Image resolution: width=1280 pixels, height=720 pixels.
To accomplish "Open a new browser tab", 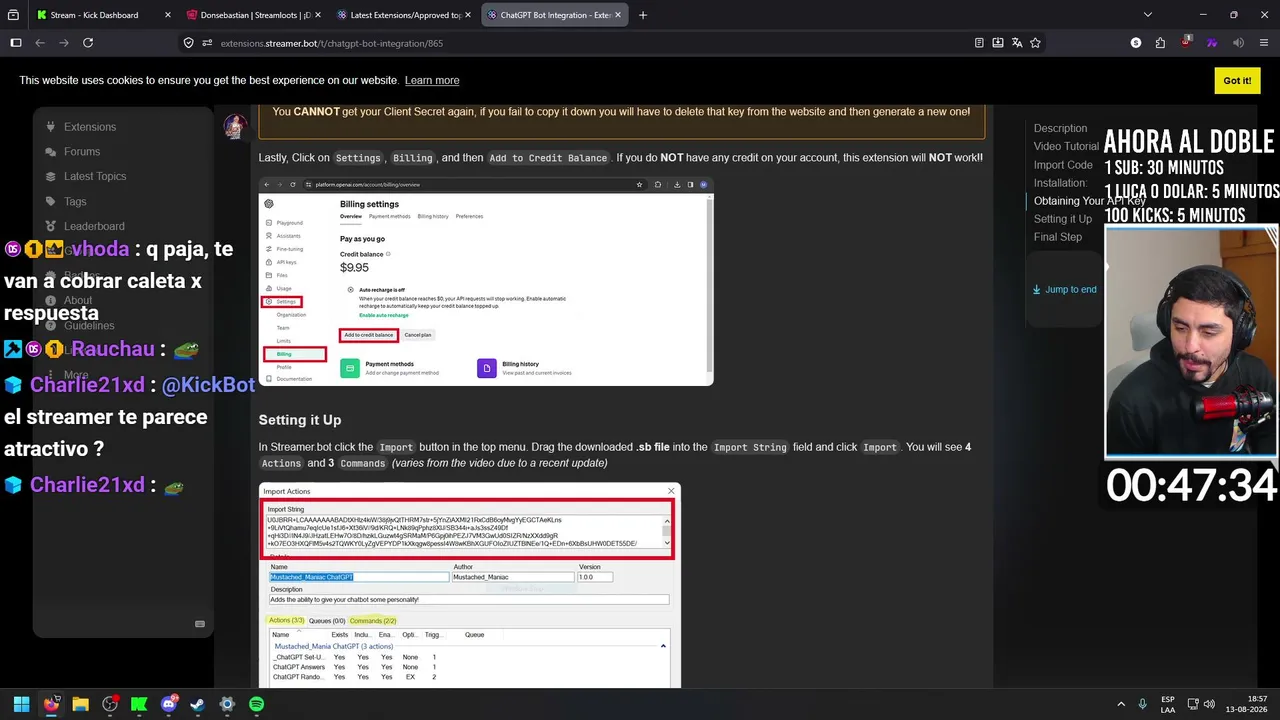I will click(x=643, y=15).
